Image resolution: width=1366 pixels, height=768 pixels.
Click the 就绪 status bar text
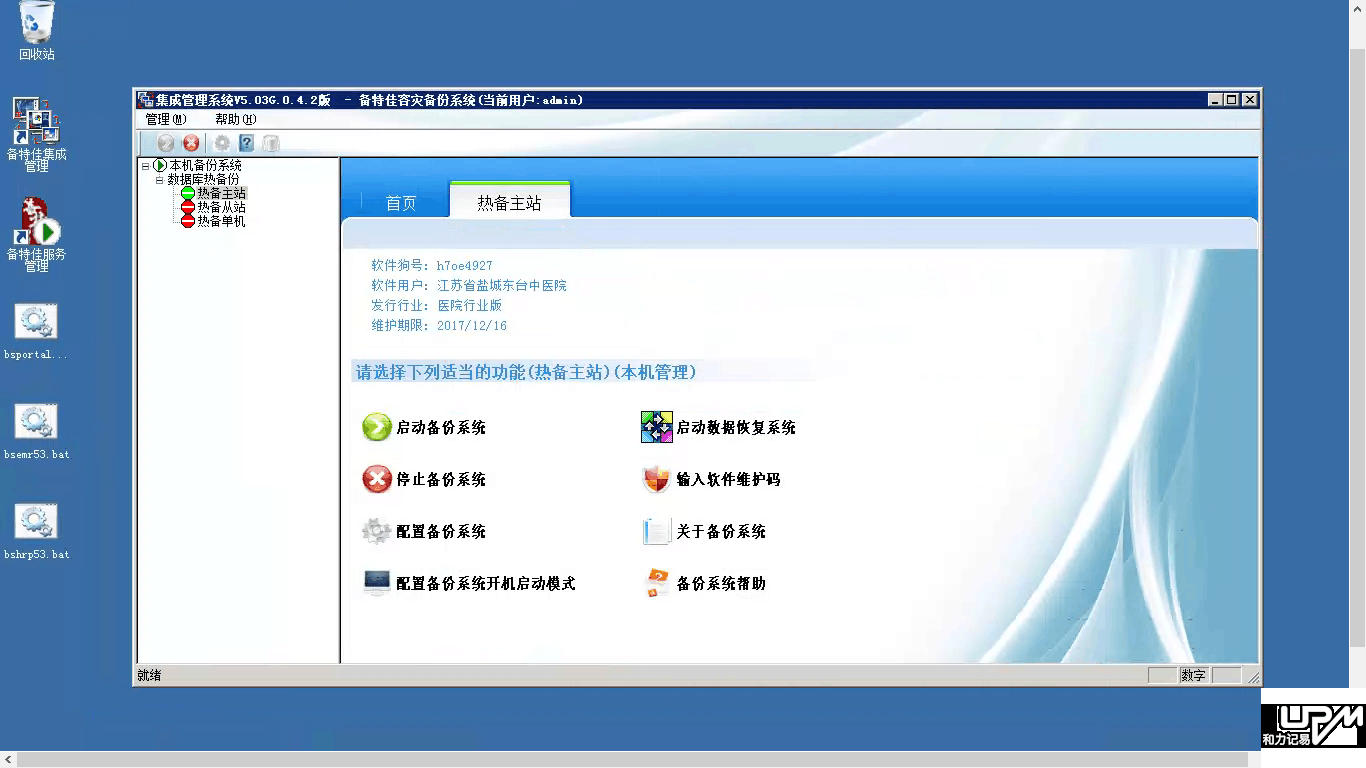(x=149, y=675)
